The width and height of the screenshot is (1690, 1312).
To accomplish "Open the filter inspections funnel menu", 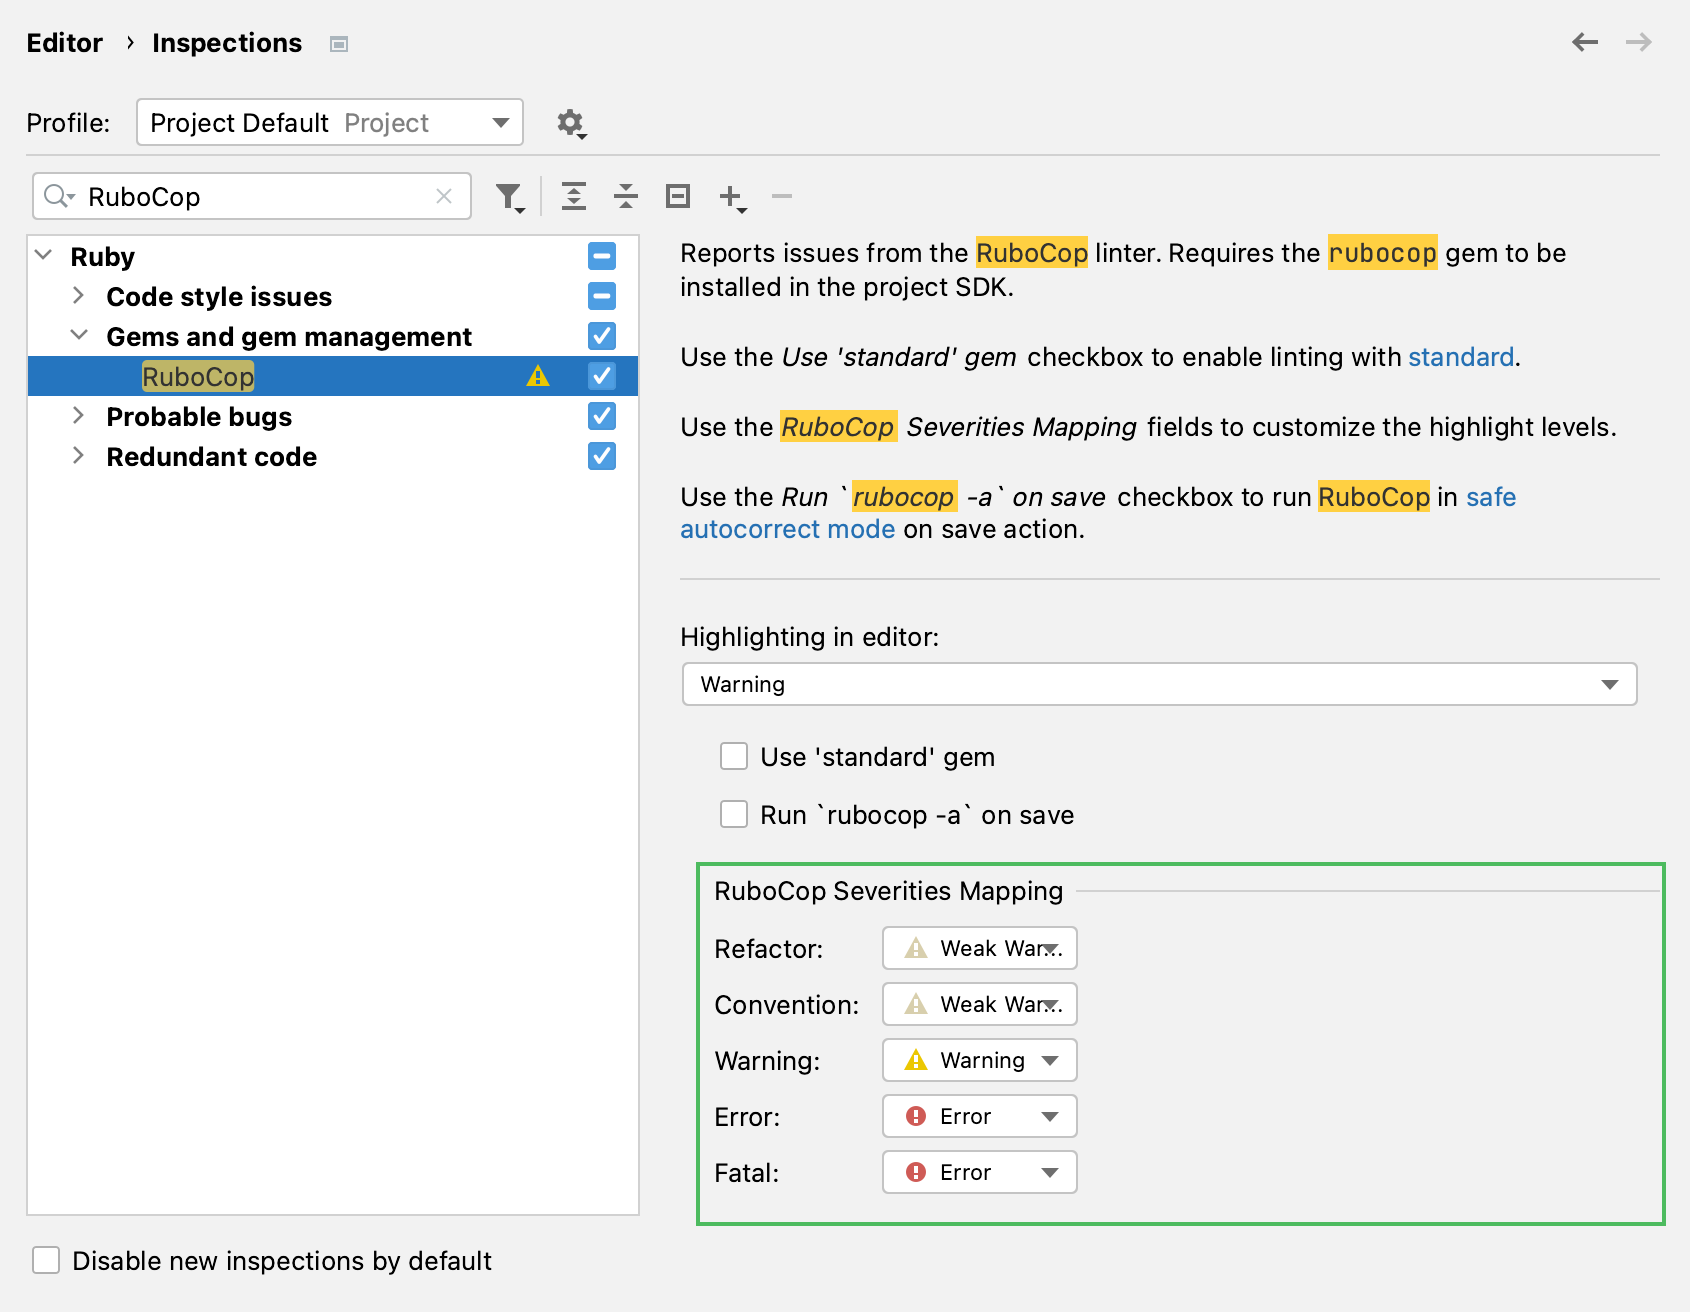I will tap(510, 197).
